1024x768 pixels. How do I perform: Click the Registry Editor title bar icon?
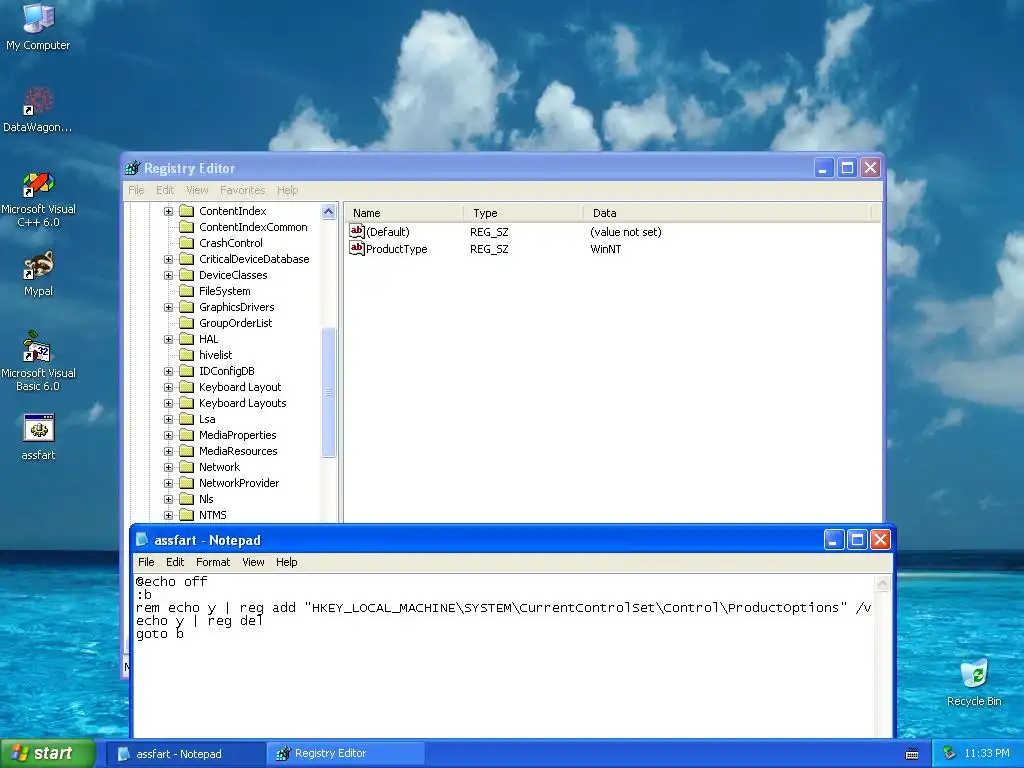click(133, 168)
